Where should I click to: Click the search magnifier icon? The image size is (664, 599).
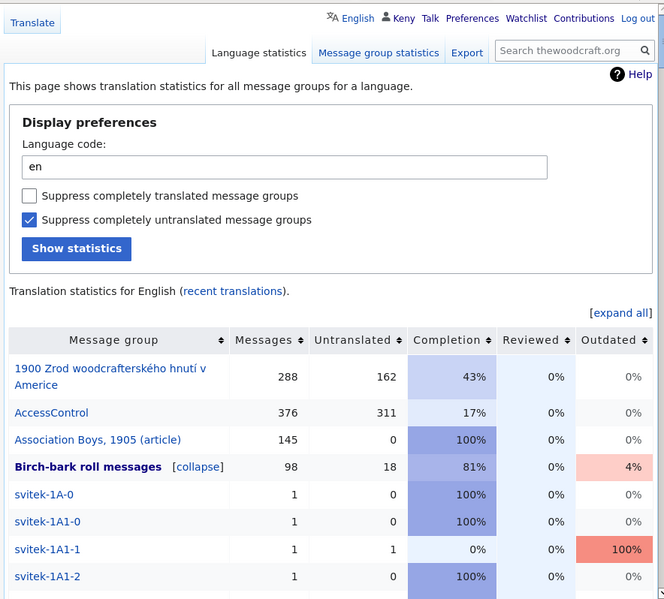[x=645, y=51]
